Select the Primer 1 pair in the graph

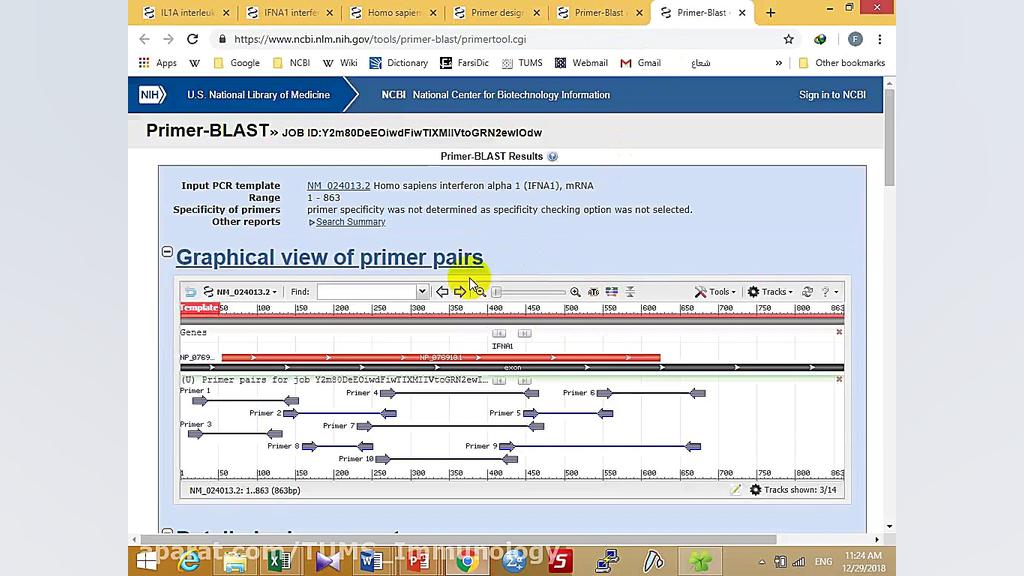point(246,400)
